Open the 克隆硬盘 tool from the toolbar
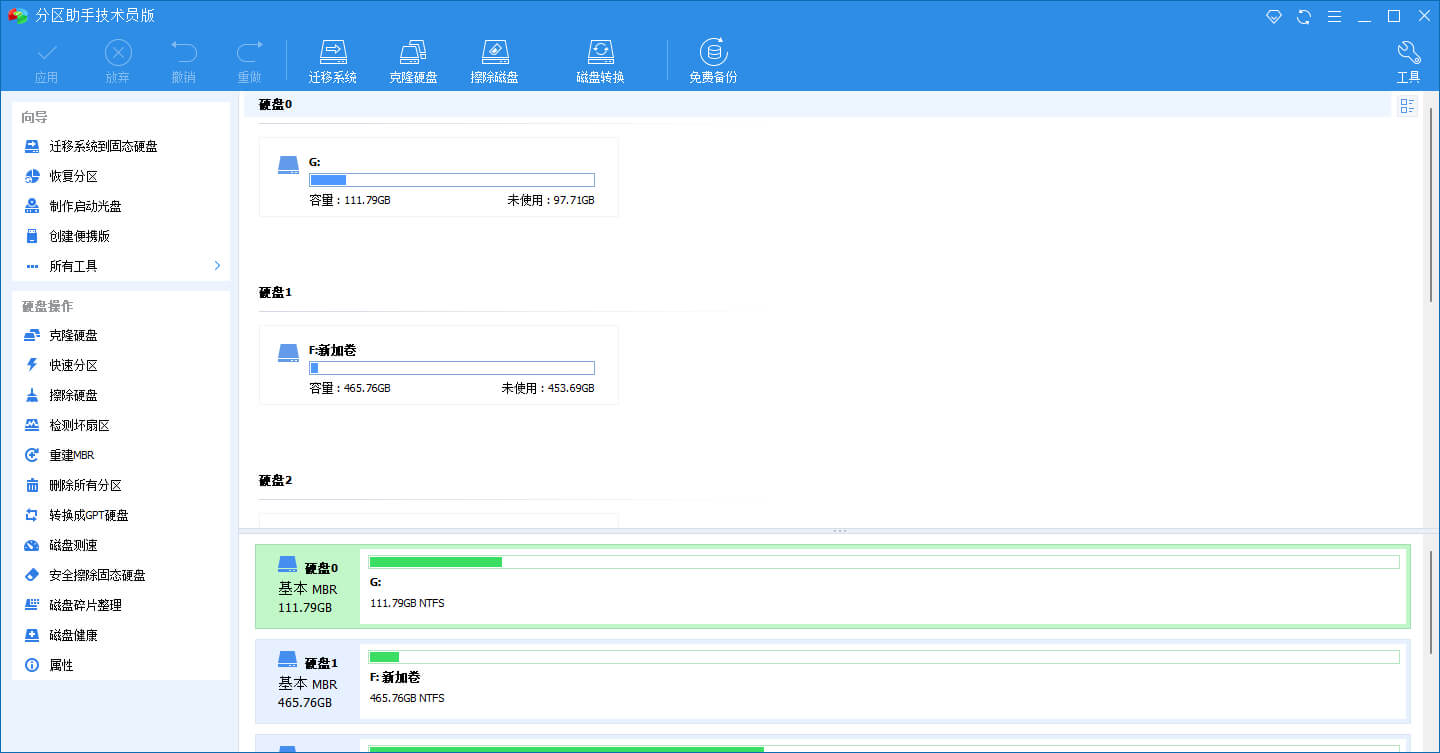 click(x=413, y=58)
